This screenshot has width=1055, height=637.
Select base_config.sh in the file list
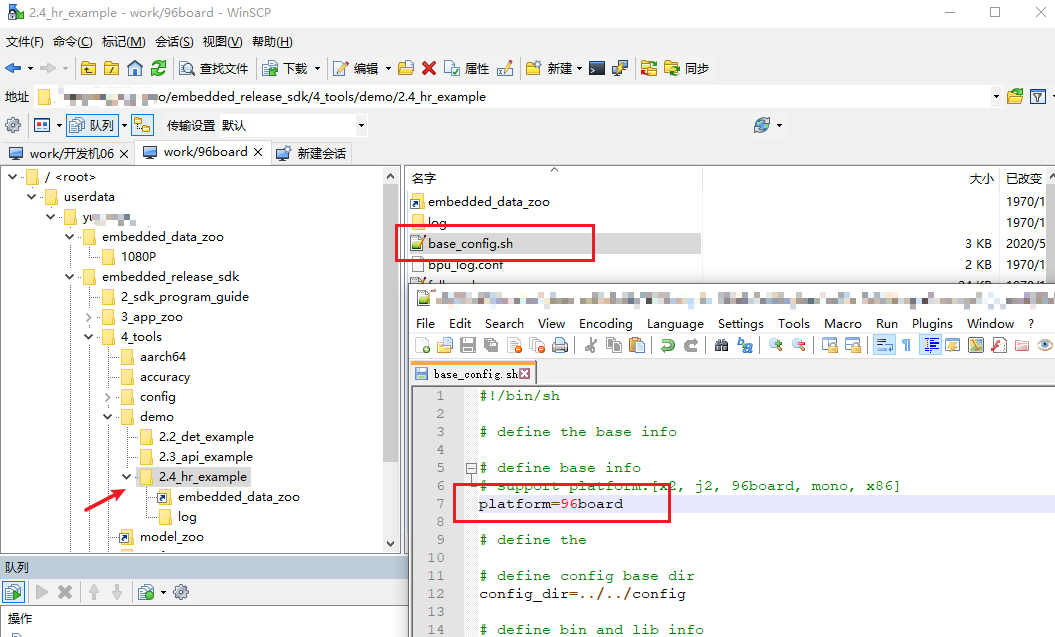(470, 243)
